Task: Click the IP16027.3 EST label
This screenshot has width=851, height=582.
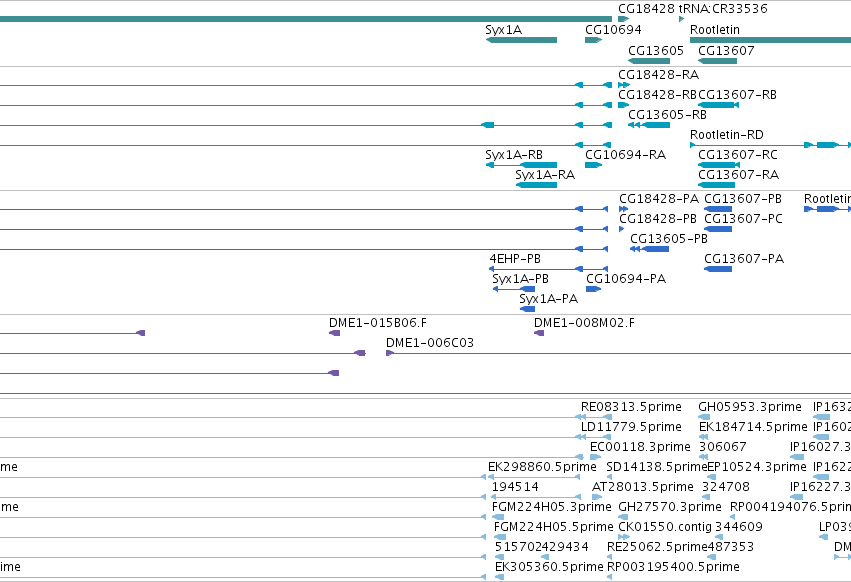Action: pyautogui.click(x=821, y=447)
